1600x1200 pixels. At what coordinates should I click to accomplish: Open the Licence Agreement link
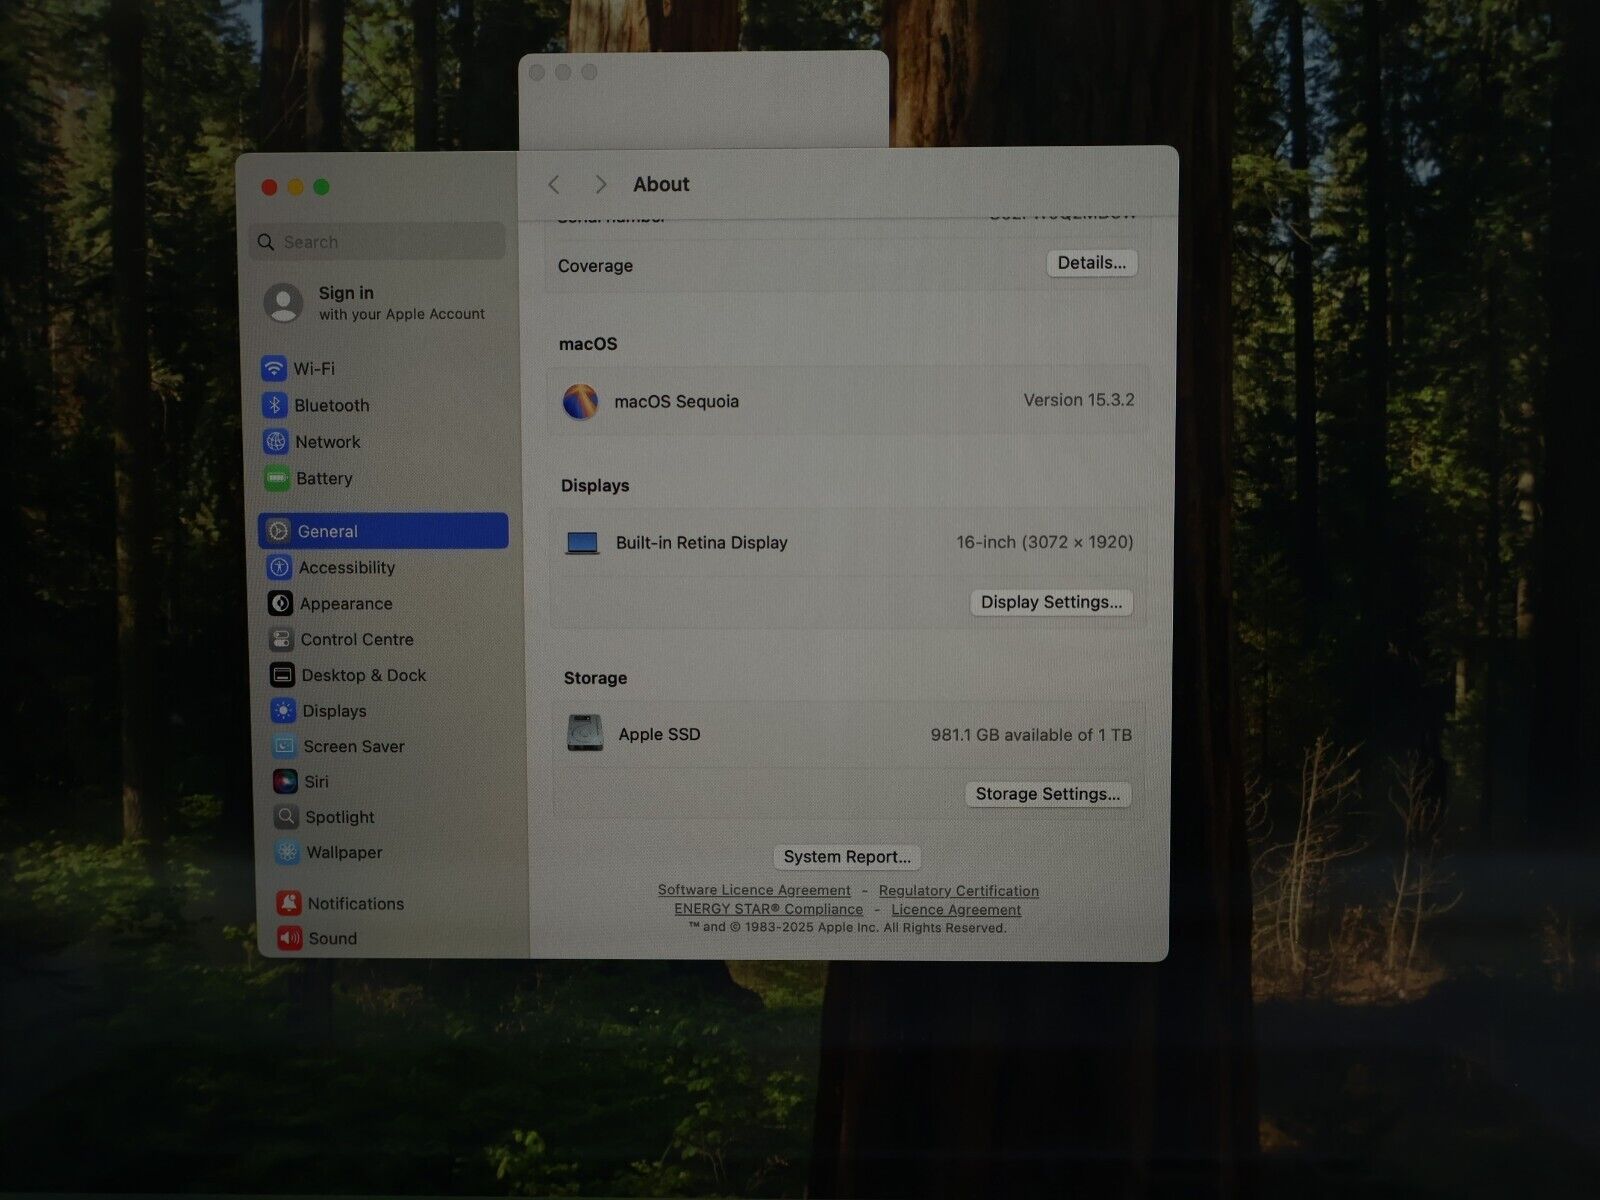(956, 910)
